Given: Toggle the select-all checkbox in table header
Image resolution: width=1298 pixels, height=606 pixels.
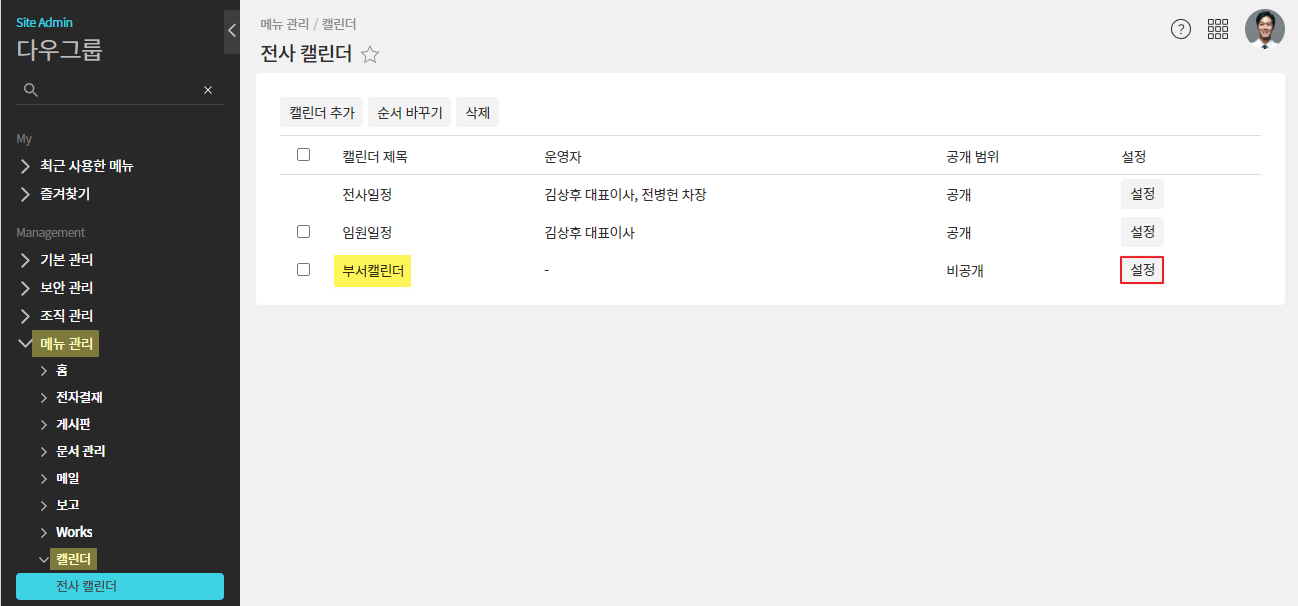Looking at the screenshot, I should tap(304, 155).
